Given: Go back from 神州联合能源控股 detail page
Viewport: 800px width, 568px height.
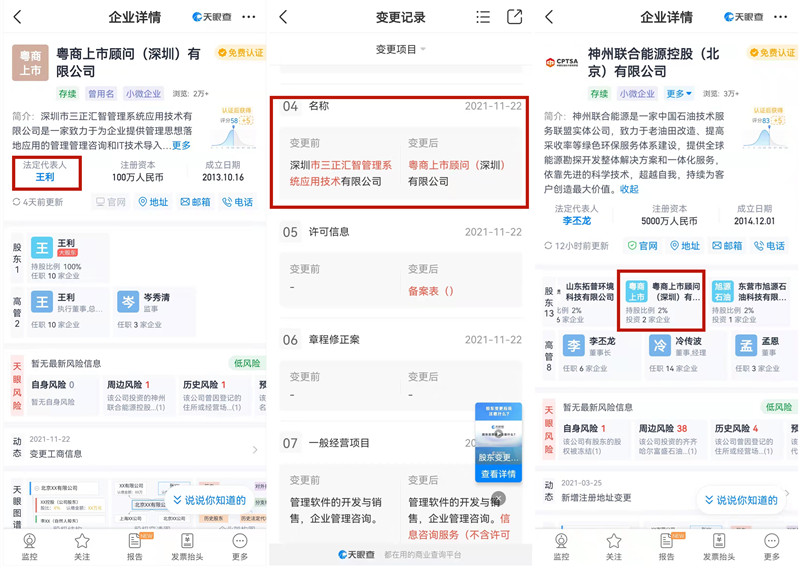Looking at the screenshot, I should 549,17.
